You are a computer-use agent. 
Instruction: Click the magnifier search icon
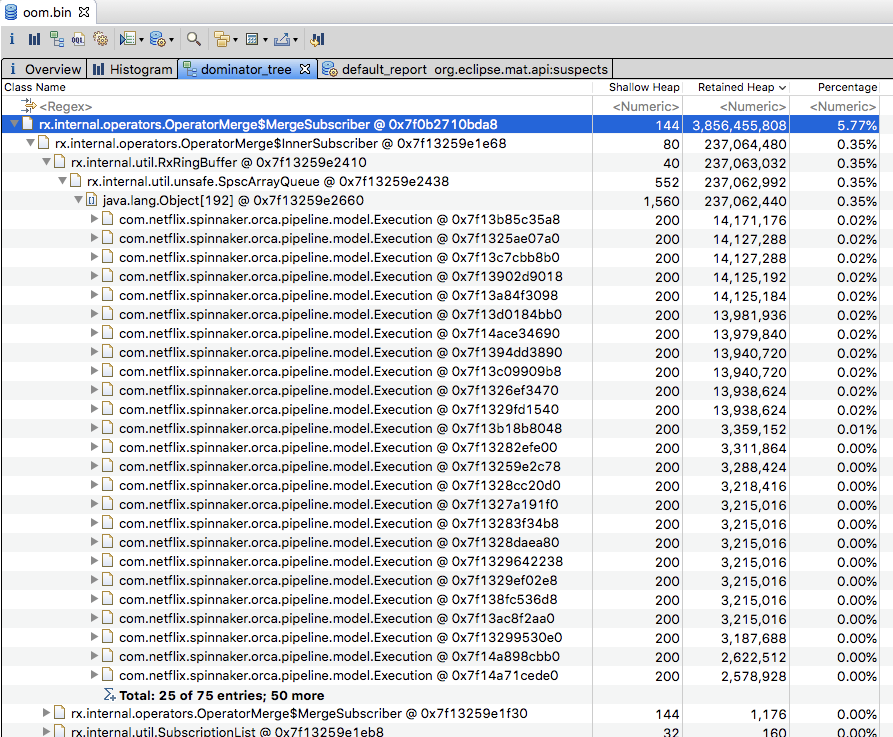point(194,39)
